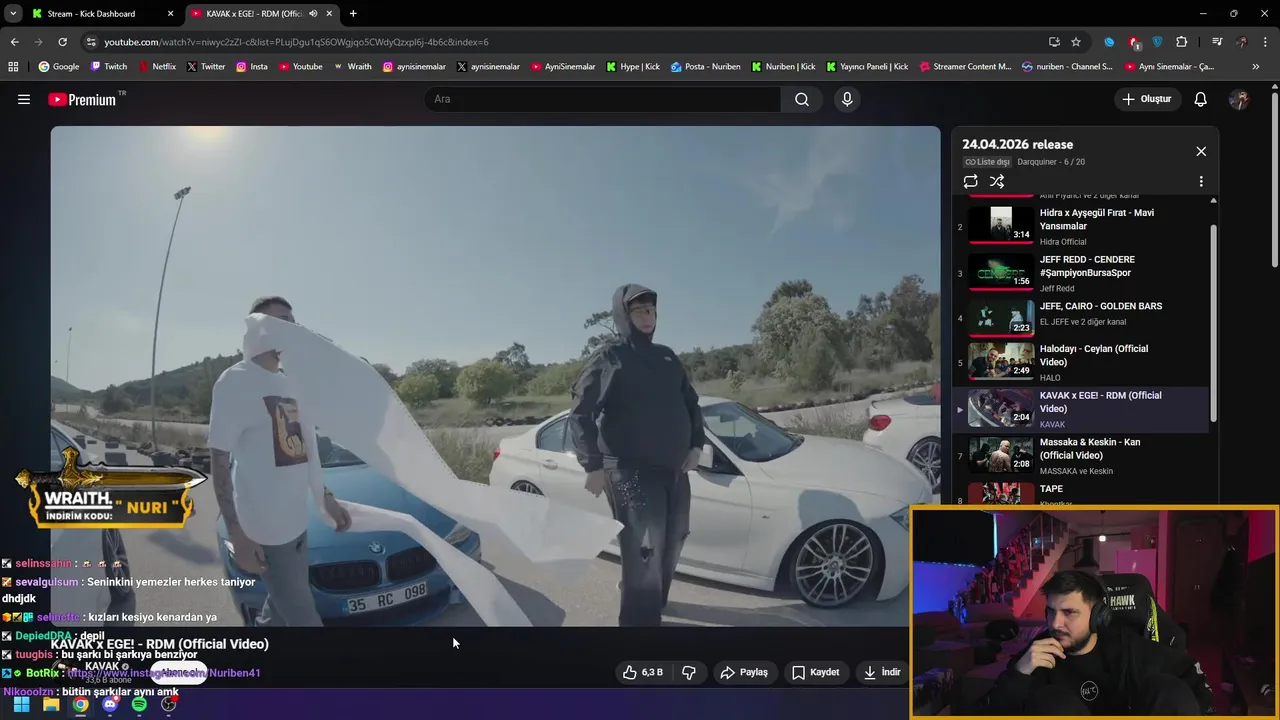
Task: Play Hidra x Ayşegül Fırat playlist video
Action: coord(1080,224)
